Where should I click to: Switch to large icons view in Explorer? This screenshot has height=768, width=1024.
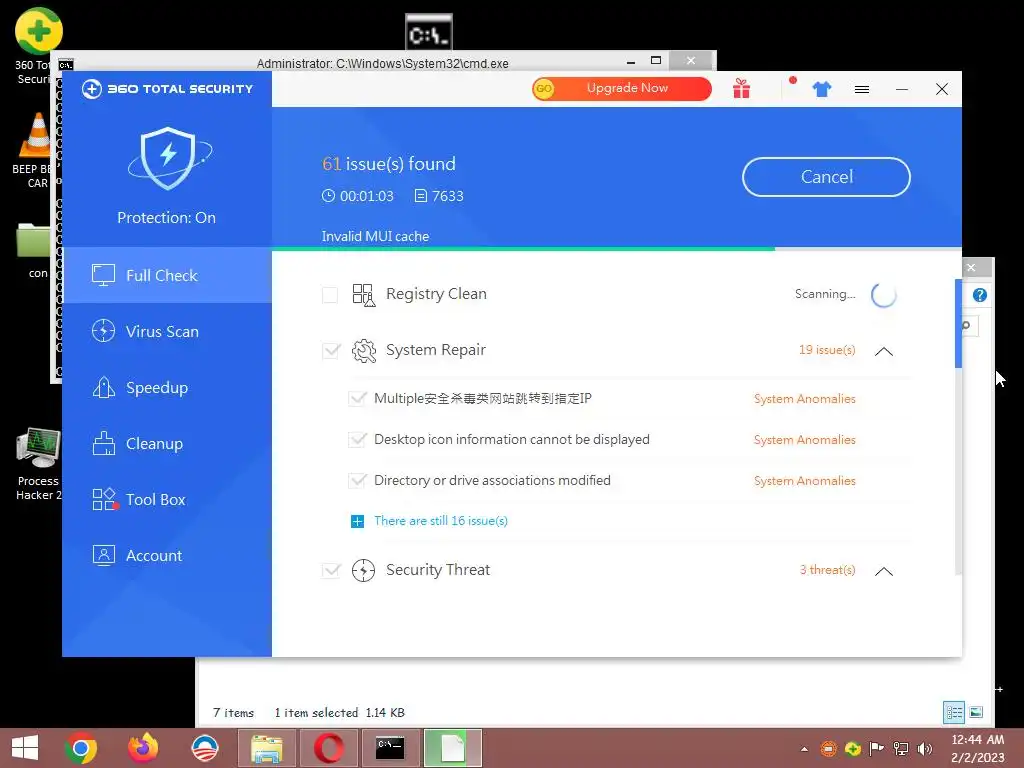tap(976, 712)
